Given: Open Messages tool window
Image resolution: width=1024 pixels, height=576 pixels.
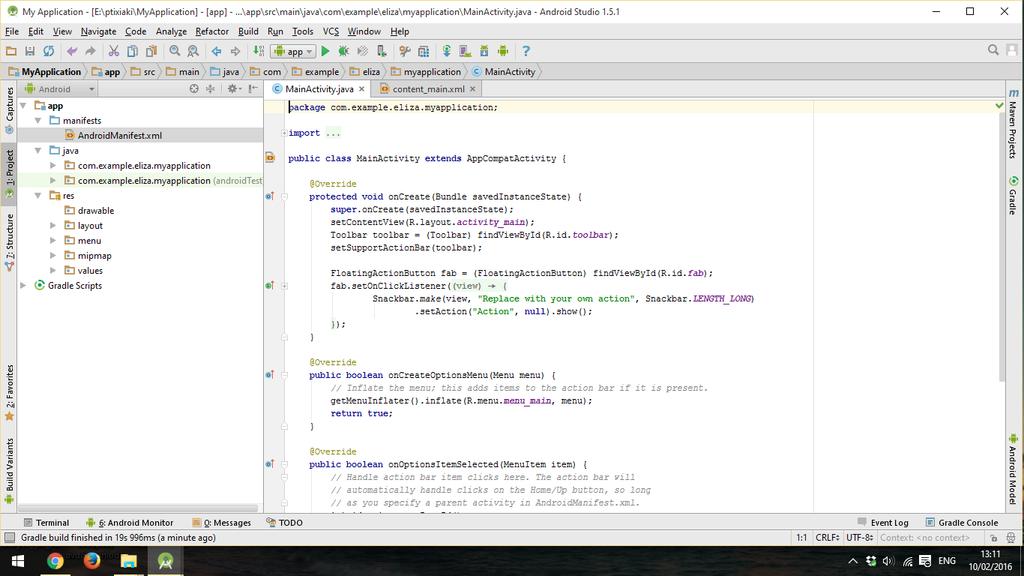Looking at the screenshot, I should pyautogui.click(x=221, y=522).
